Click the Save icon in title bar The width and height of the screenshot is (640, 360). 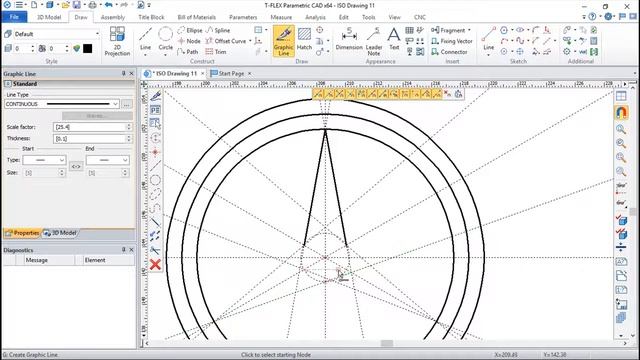click(x=77, y=5)
